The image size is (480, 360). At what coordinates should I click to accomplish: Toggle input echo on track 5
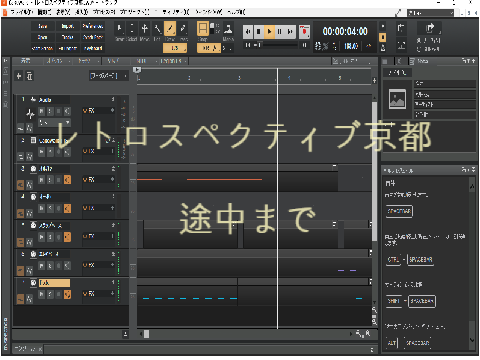[67, 237]
